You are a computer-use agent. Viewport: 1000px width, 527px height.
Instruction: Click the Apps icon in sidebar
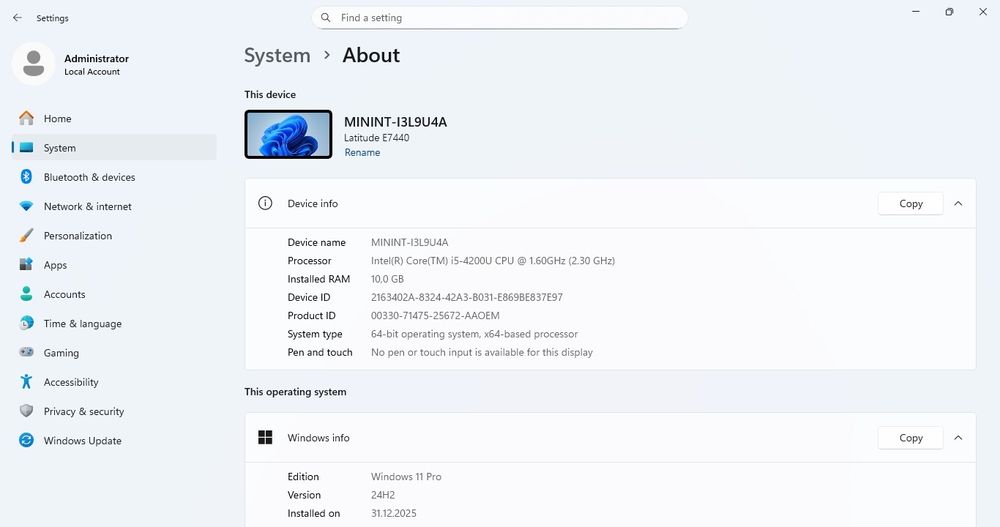pos(26,264)
